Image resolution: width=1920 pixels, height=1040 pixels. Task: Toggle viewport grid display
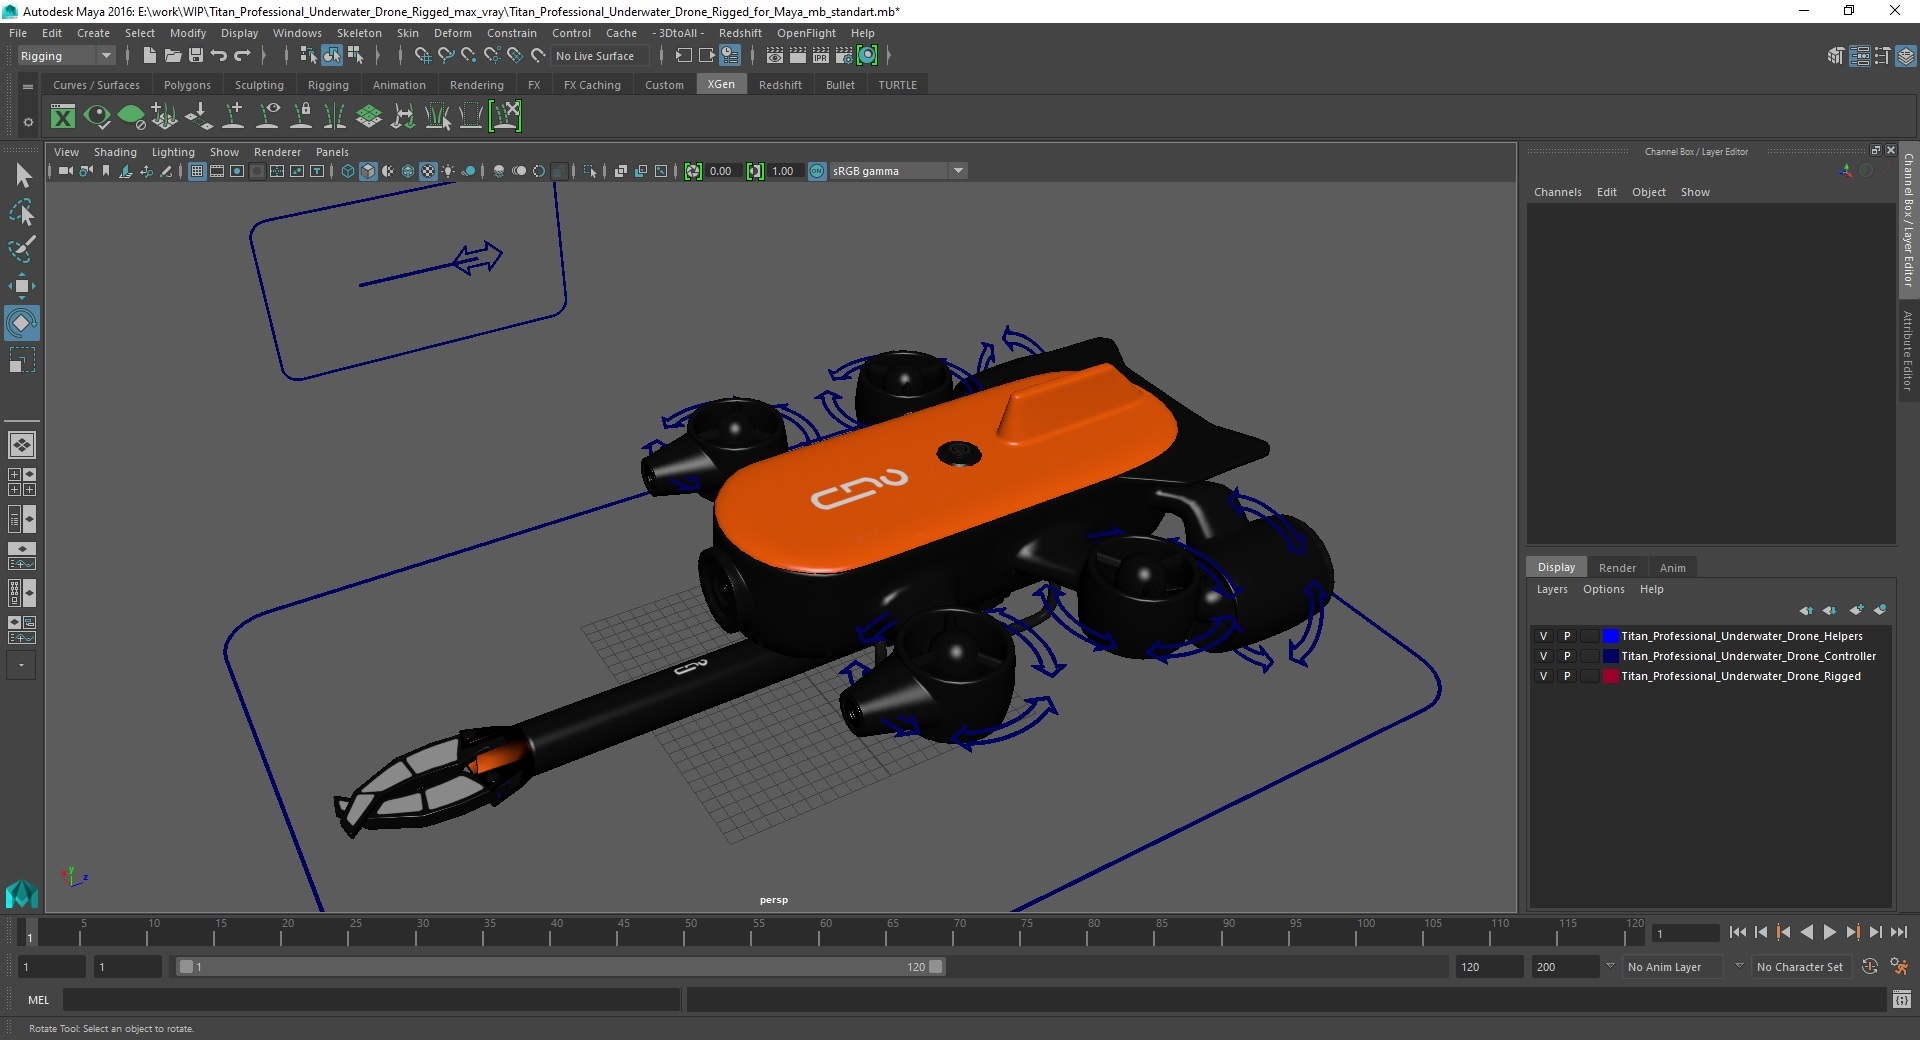[197, 171]
